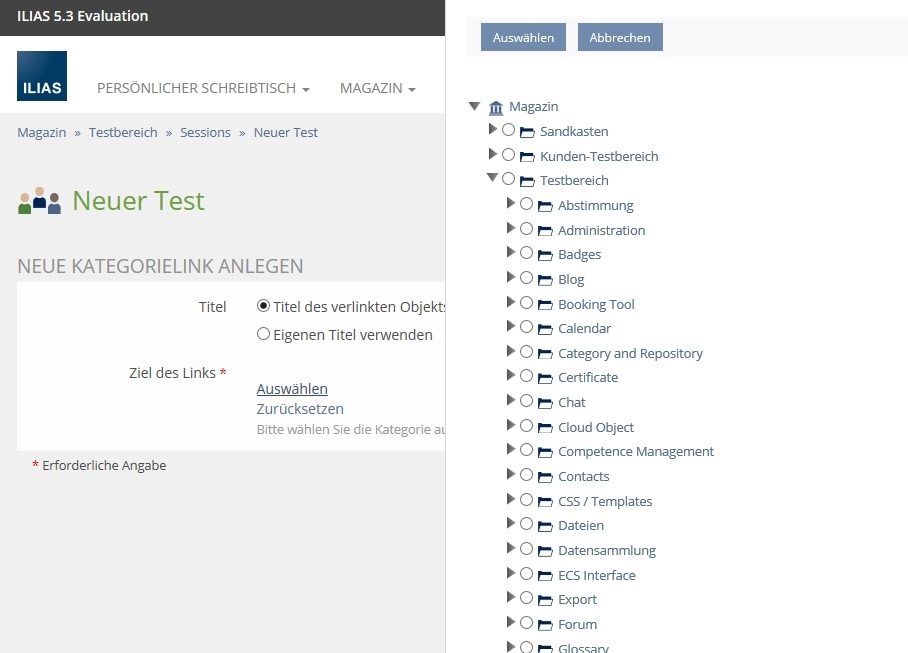Open the Magazin main menu
Viewport: 908px width, 653px height.
(x=377, y=88)
